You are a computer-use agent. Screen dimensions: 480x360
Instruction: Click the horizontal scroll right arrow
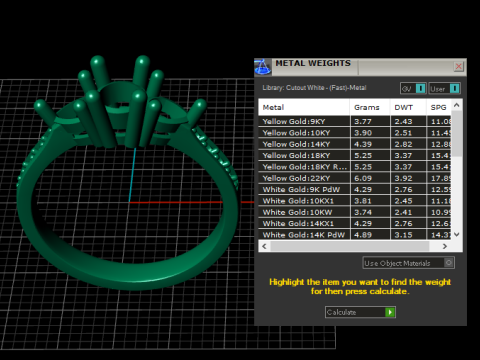pyautogui.click(x=445, y=246)
